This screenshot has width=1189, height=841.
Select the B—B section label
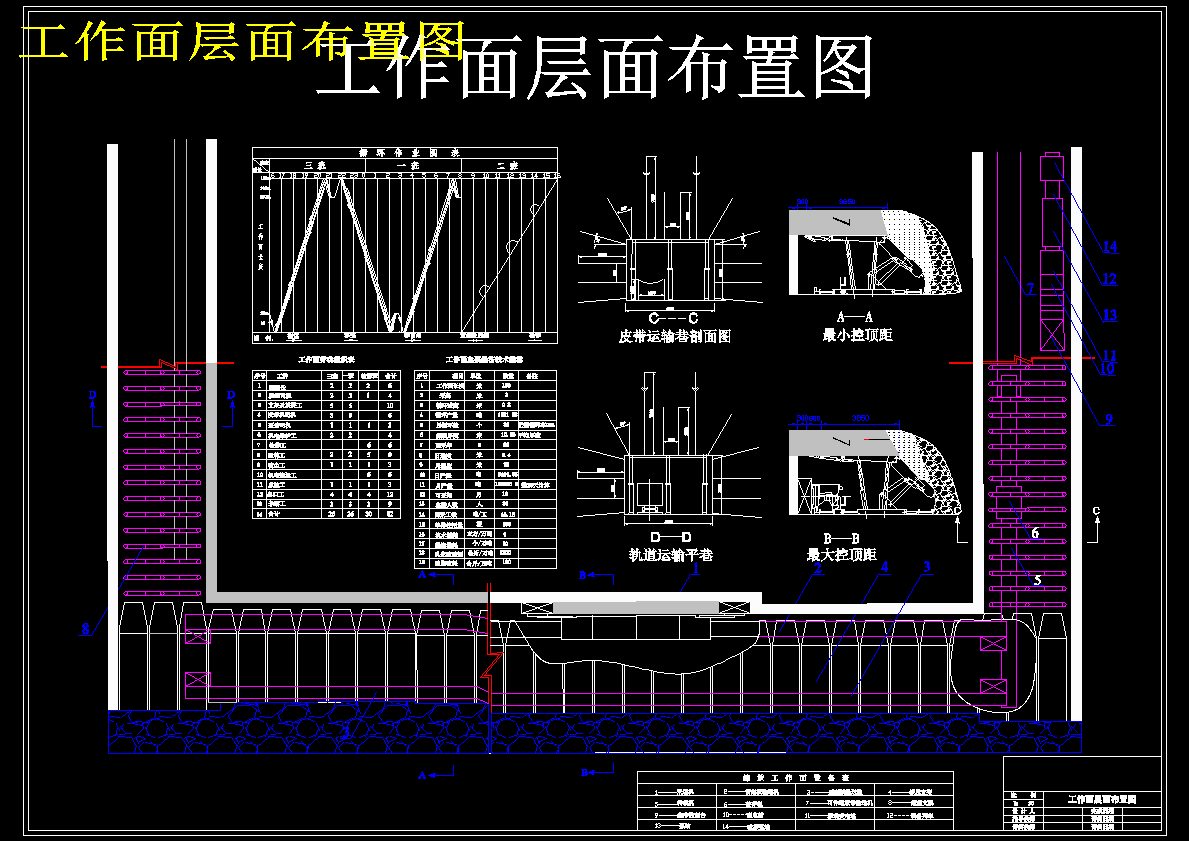pyautogui.click(x=841, y=538)
